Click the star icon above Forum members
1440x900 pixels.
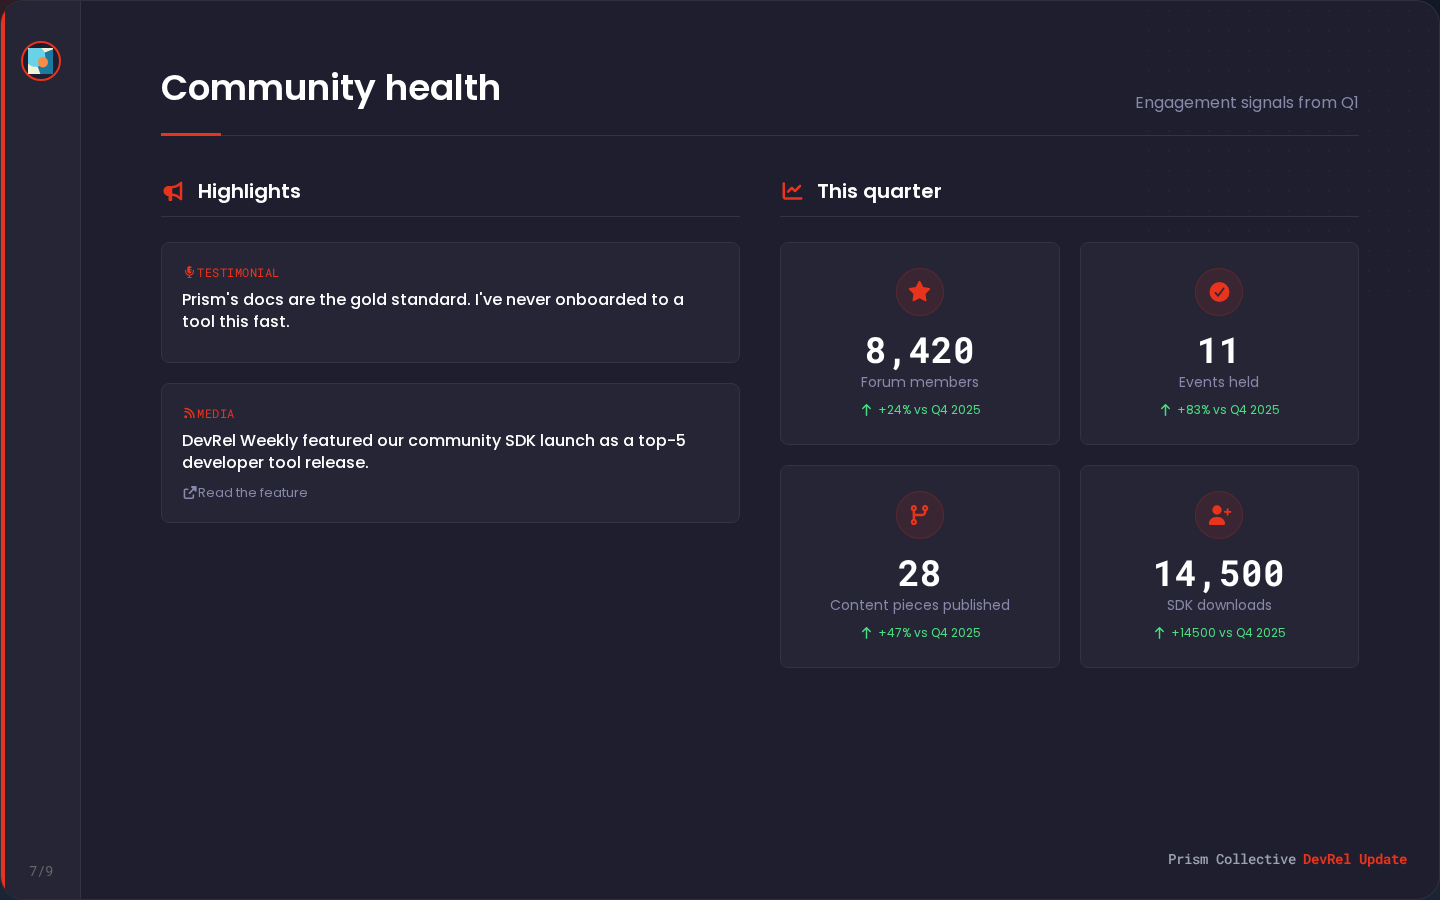[919, 292]
